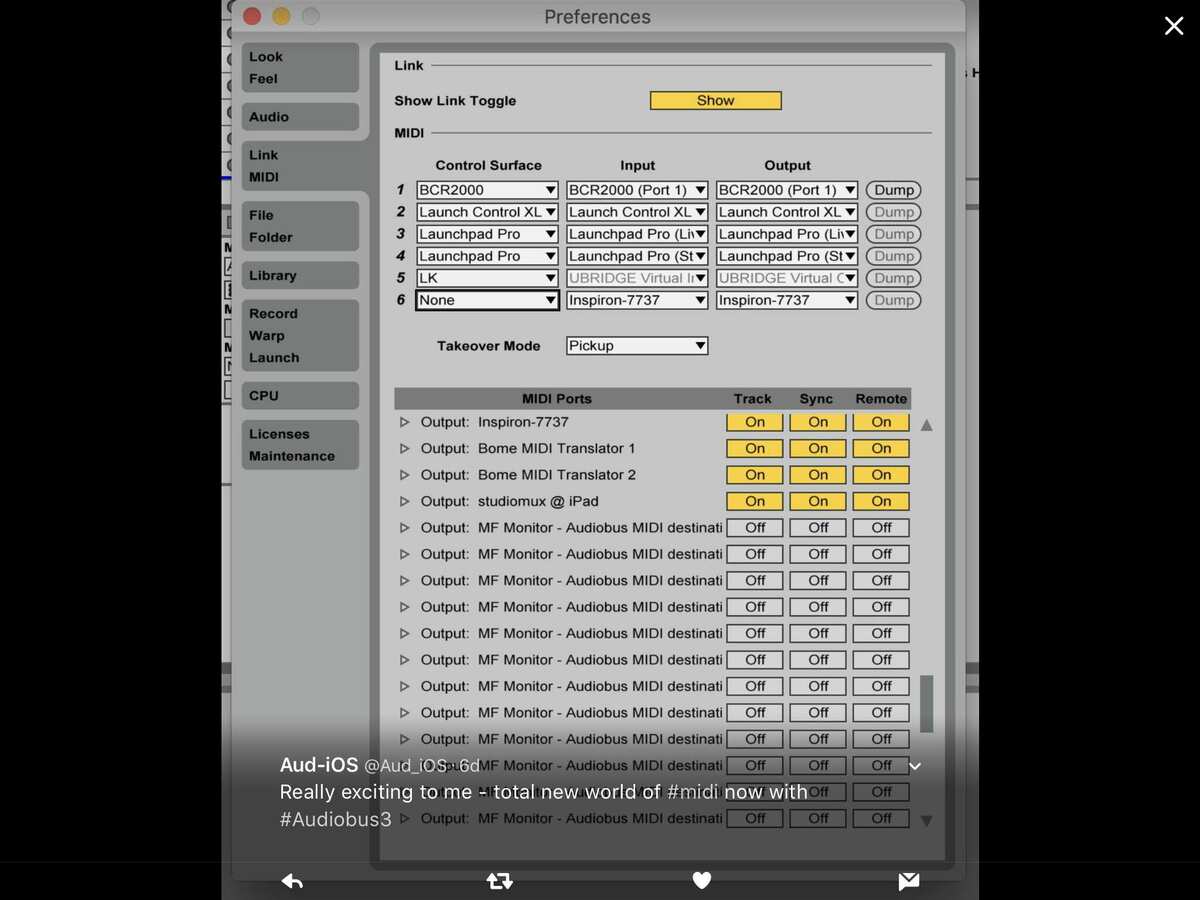Image resolution: width=1200 pixels, height=900 pixels.
Task: Toggle Remote for studiomux @ iPad output
Action: coord(881,502)
